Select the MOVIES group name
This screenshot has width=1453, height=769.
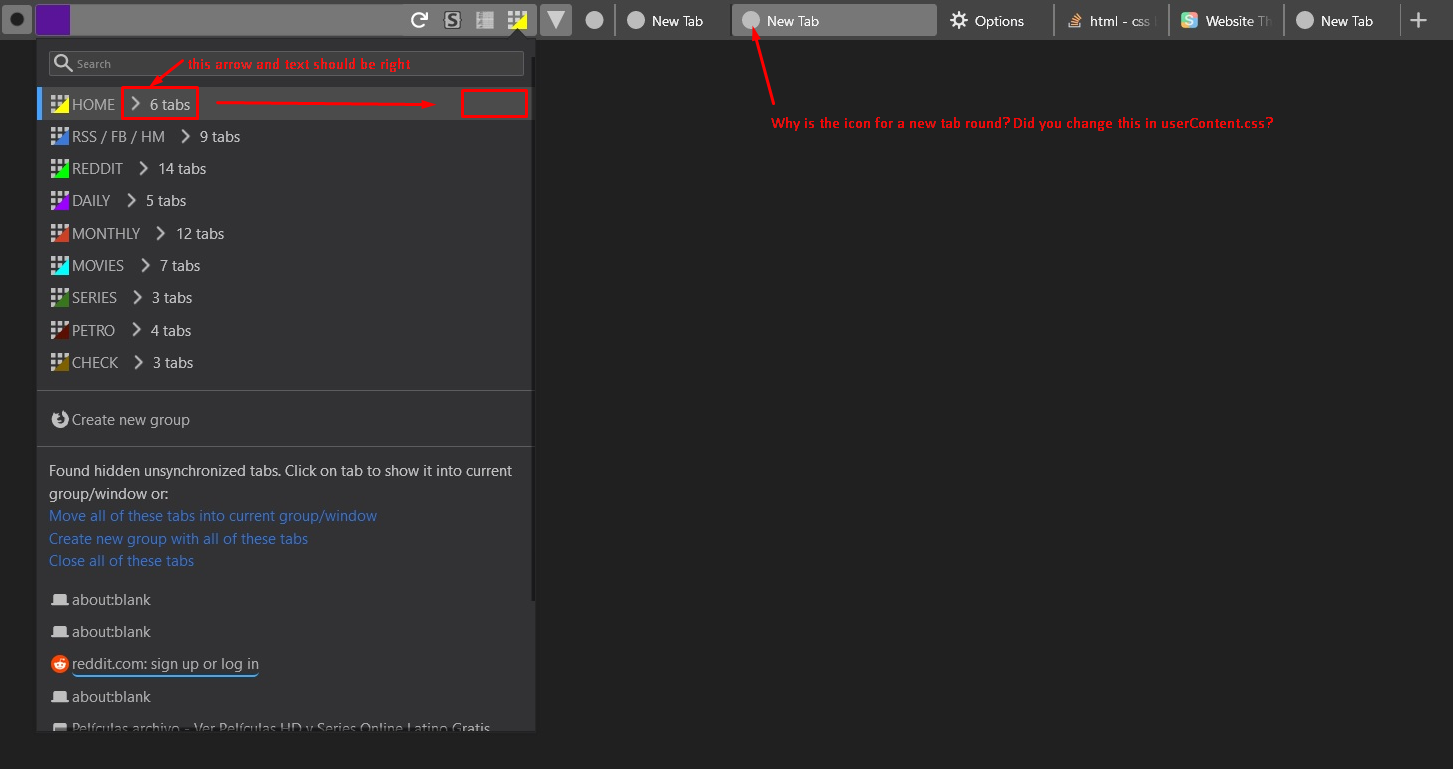click(x=98, y=265)
